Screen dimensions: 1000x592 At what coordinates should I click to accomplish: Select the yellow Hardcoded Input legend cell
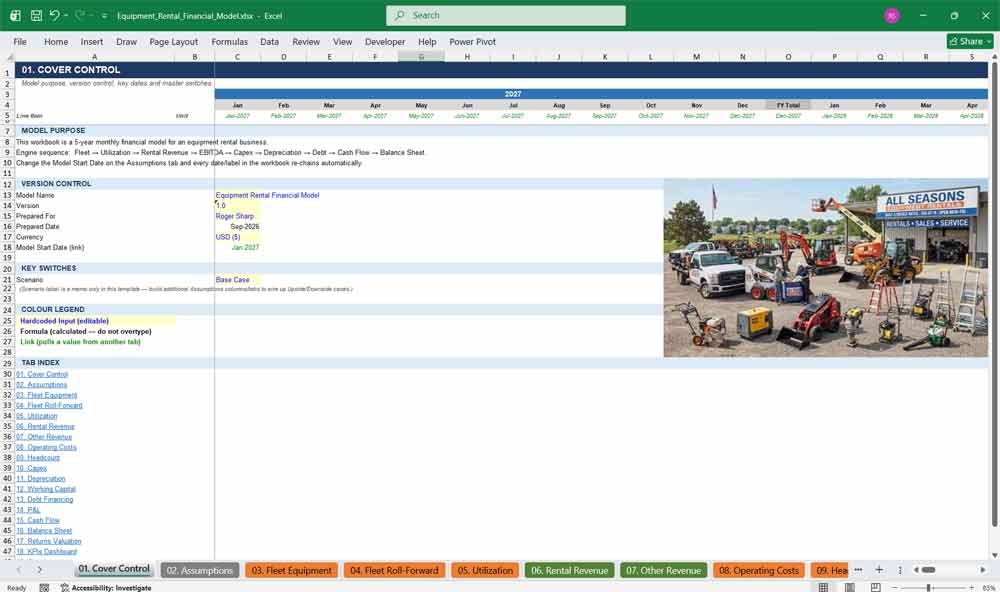click(x=95, y=321)
